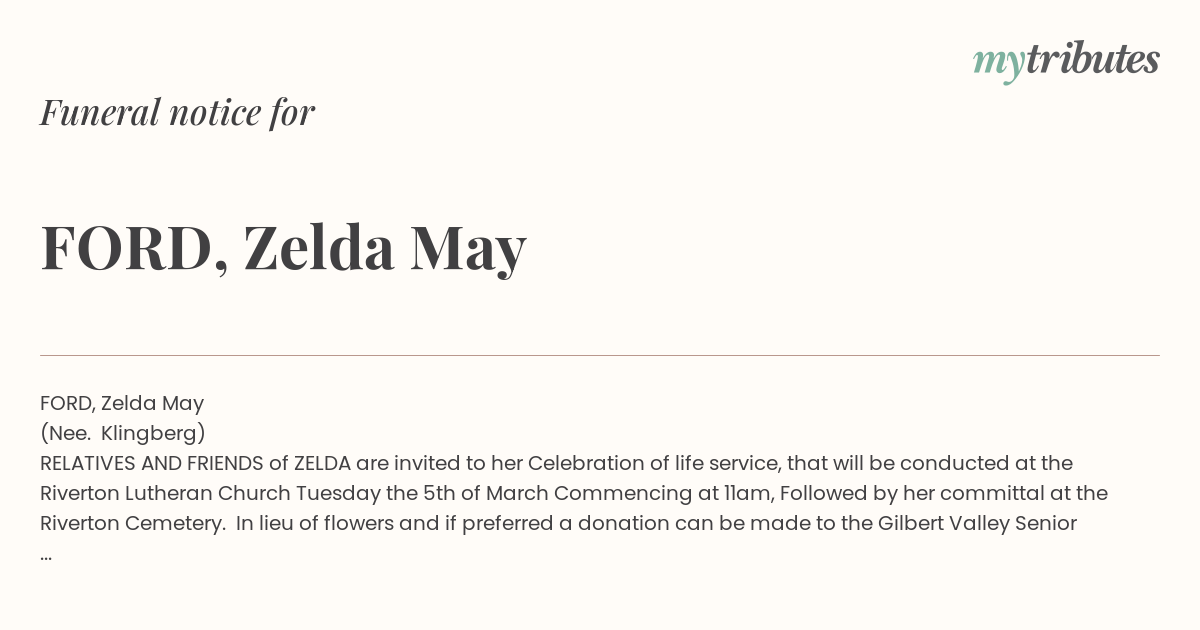Expand the truncated notice via the ellipsis

[x=46, y=555]
